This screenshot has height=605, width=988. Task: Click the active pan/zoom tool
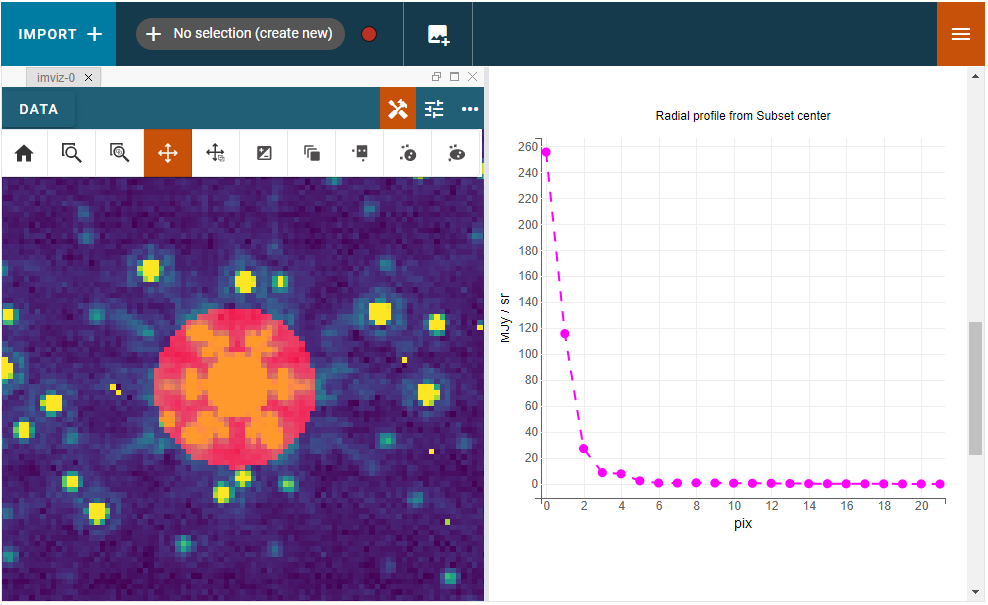point(167,153)
